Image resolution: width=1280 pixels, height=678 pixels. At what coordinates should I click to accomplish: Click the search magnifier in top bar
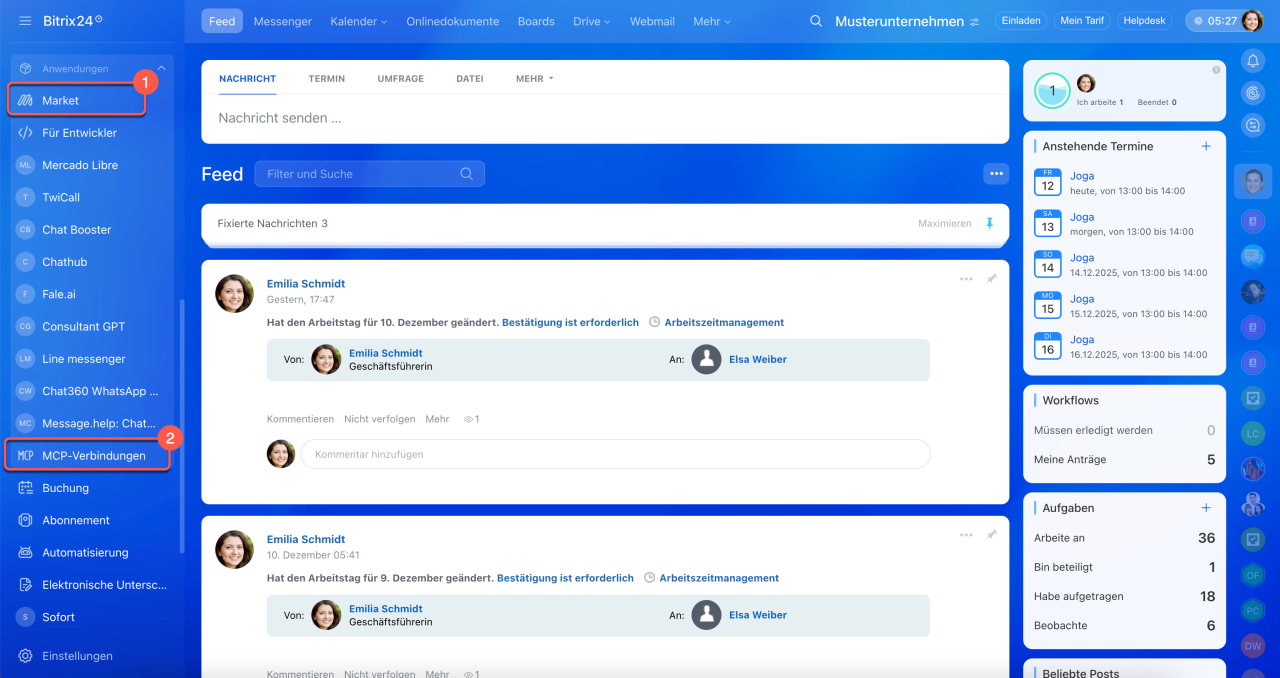click(816, 21)
